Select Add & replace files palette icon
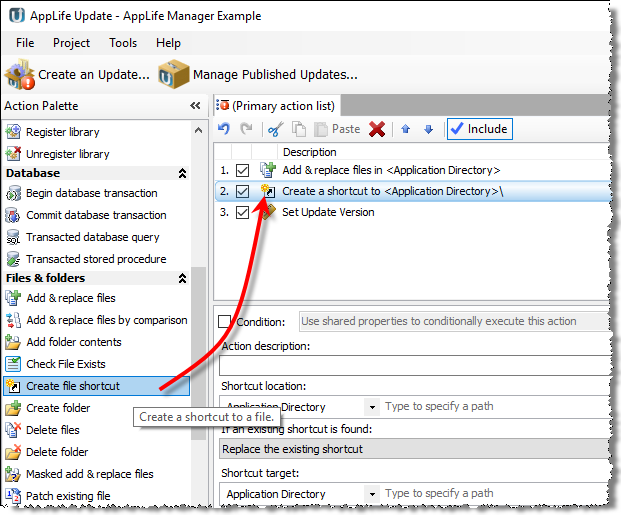Viewport: 621px width, 515px height. (x=13, y=298)
